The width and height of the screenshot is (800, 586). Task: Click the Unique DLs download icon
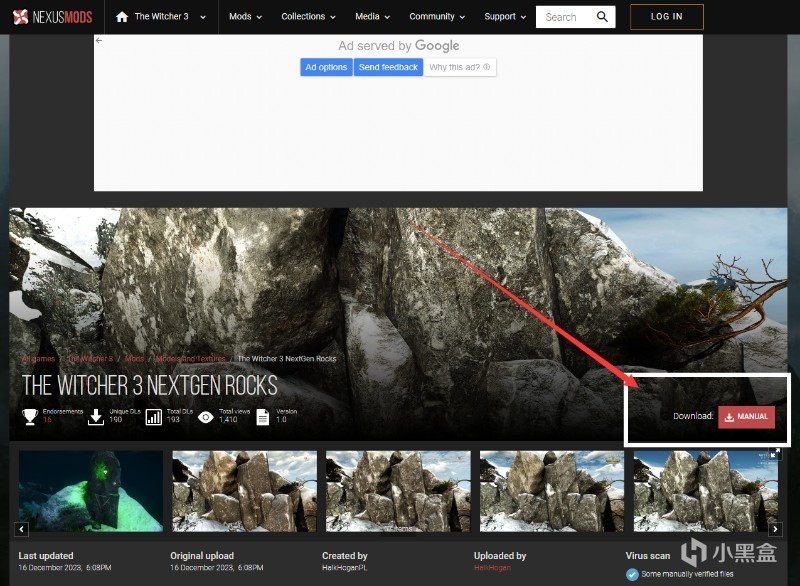96,417
